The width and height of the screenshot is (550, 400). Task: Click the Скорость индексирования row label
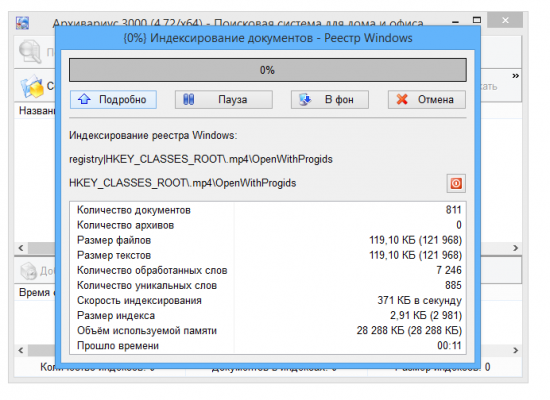click(x=139, y=301)
